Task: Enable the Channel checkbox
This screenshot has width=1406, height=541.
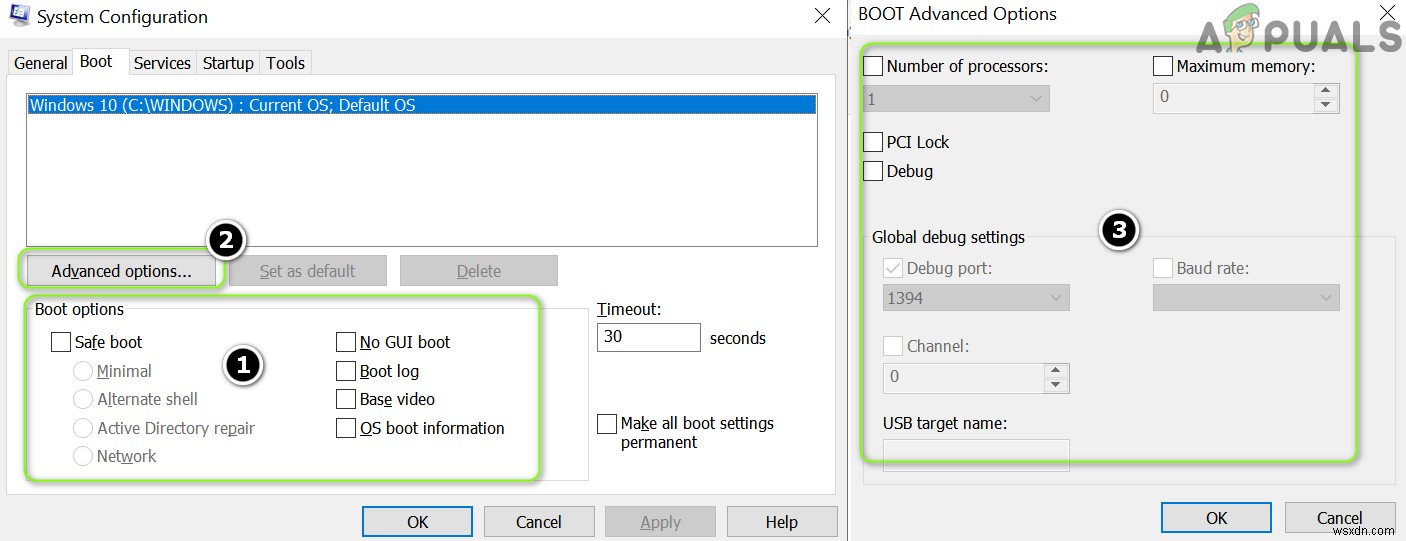Action: pos(893,347)
